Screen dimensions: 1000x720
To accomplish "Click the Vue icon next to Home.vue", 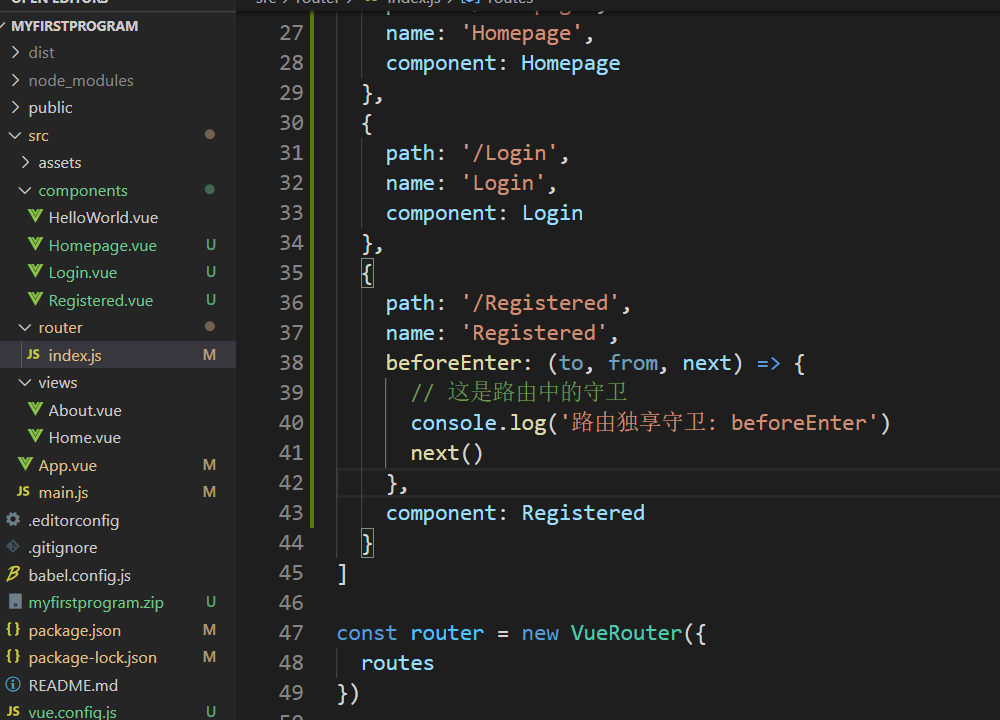I will [x=36, y=436].
